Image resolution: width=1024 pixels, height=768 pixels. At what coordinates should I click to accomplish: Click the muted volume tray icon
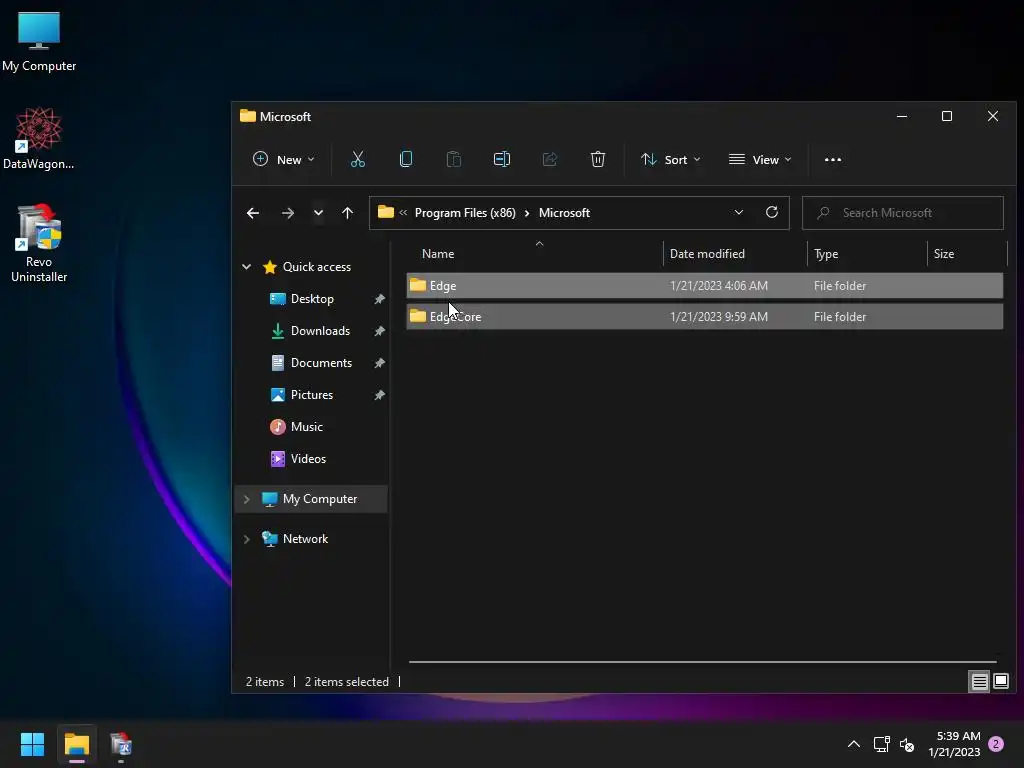click(907, 744)
